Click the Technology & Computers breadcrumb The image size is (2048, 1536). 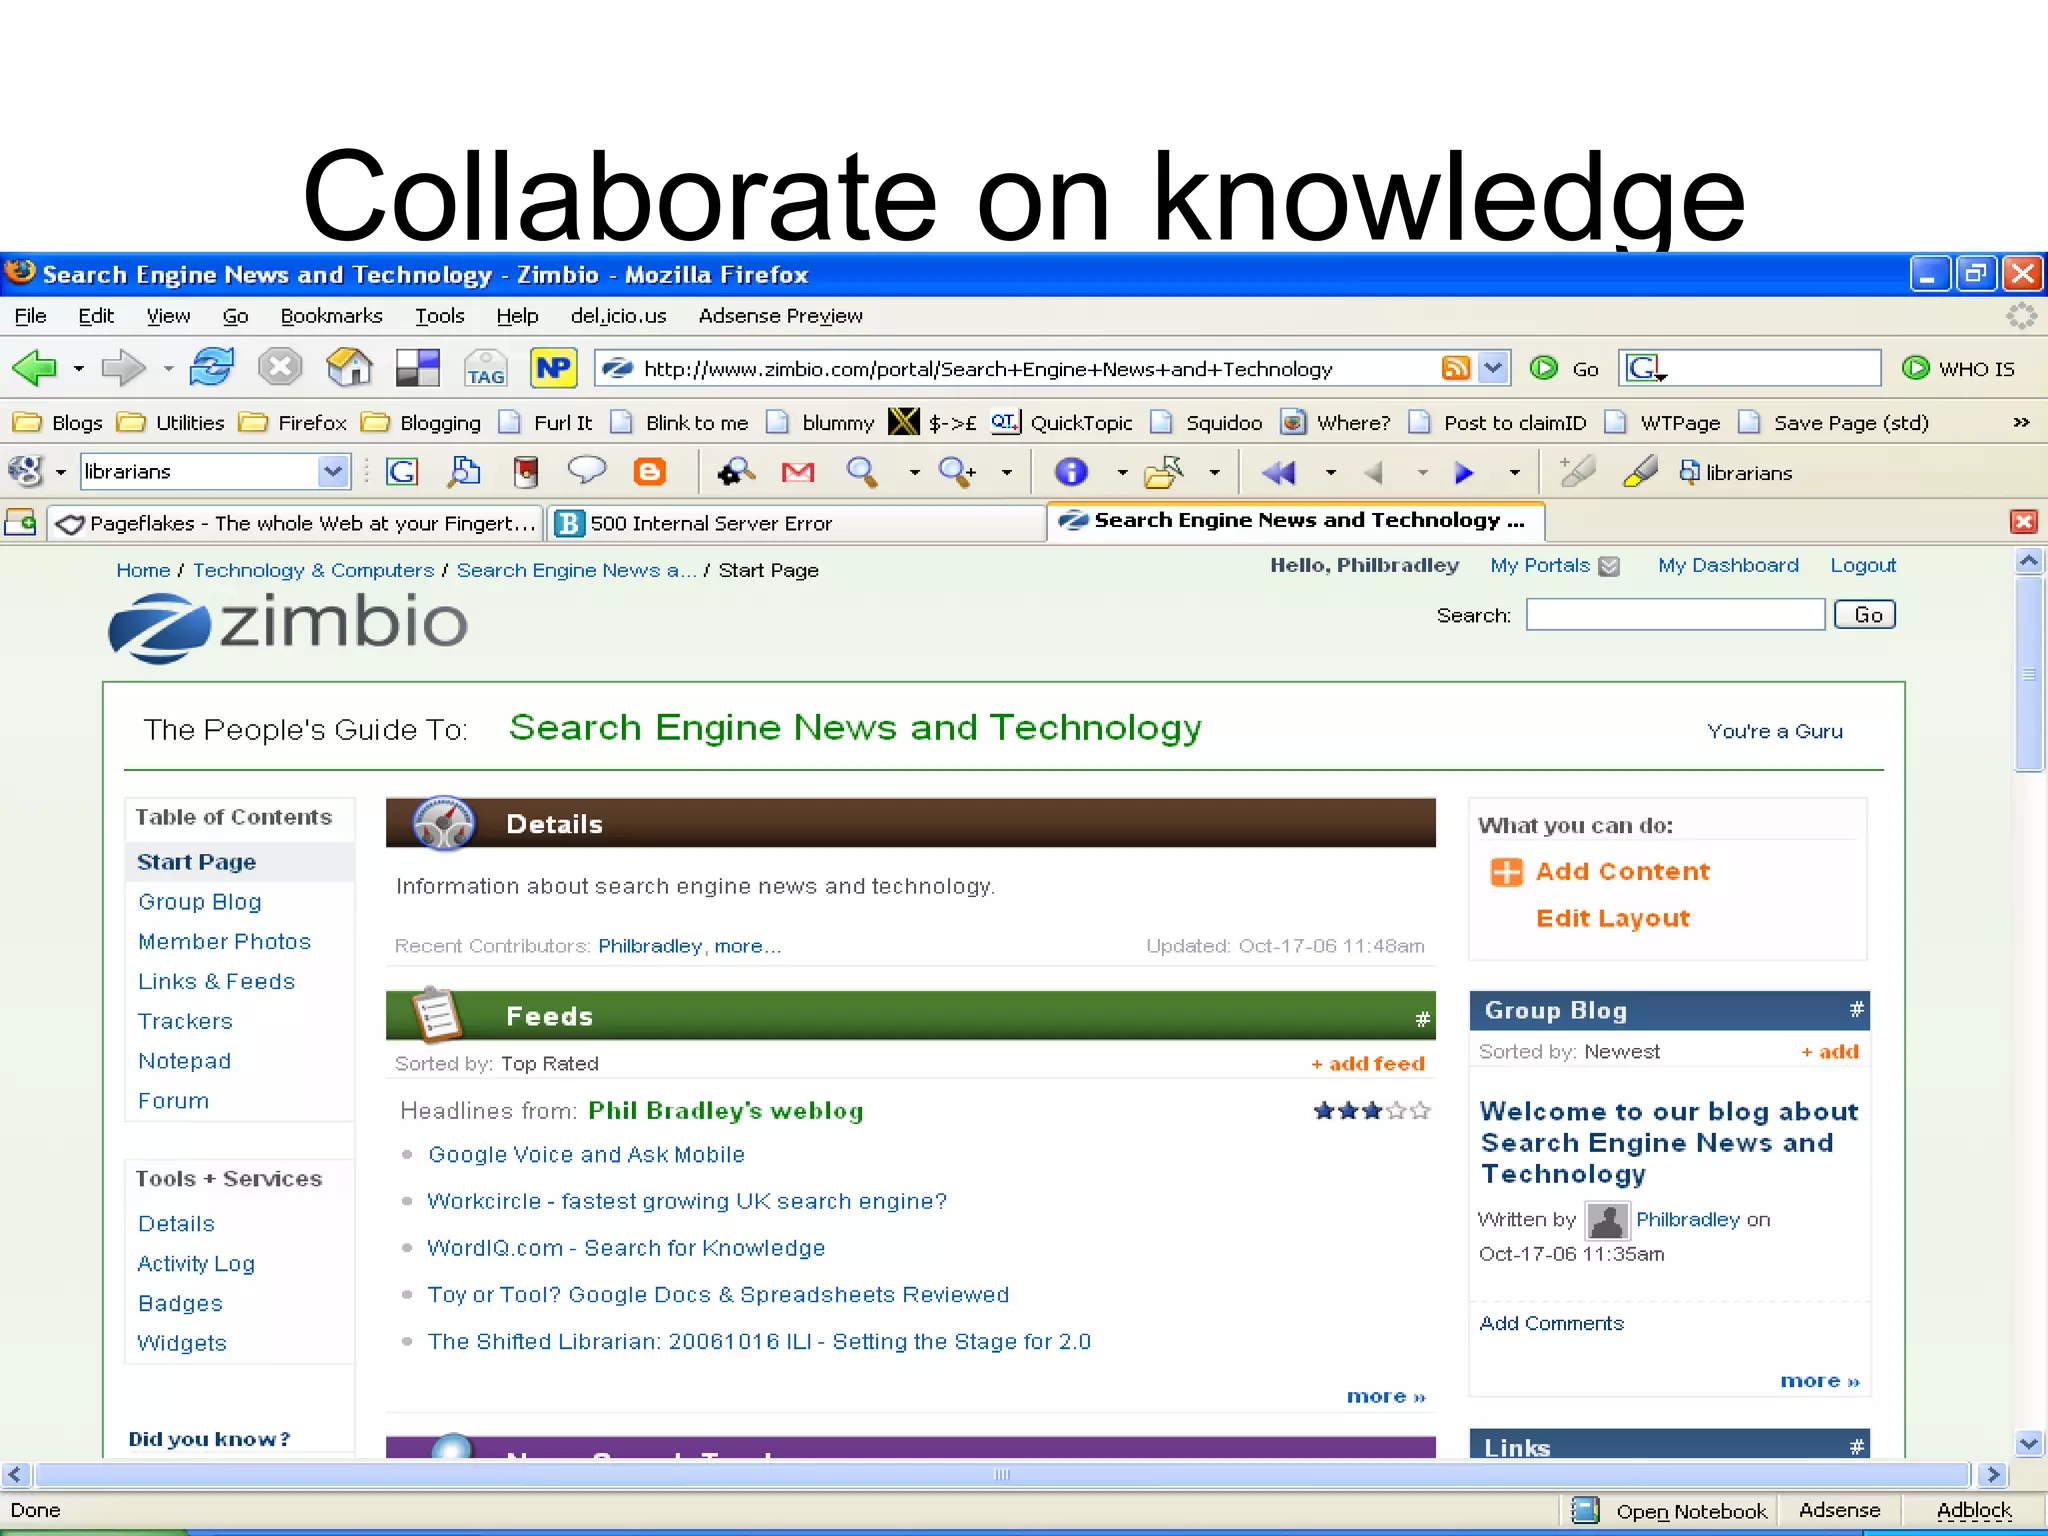[x=313, y=570]
